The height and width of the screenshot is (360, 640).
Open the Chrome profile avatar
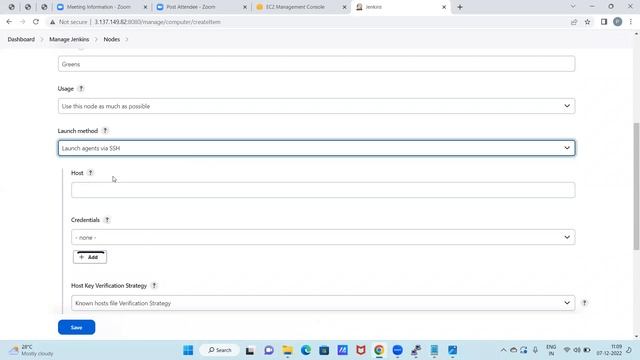tap(617, 22)
